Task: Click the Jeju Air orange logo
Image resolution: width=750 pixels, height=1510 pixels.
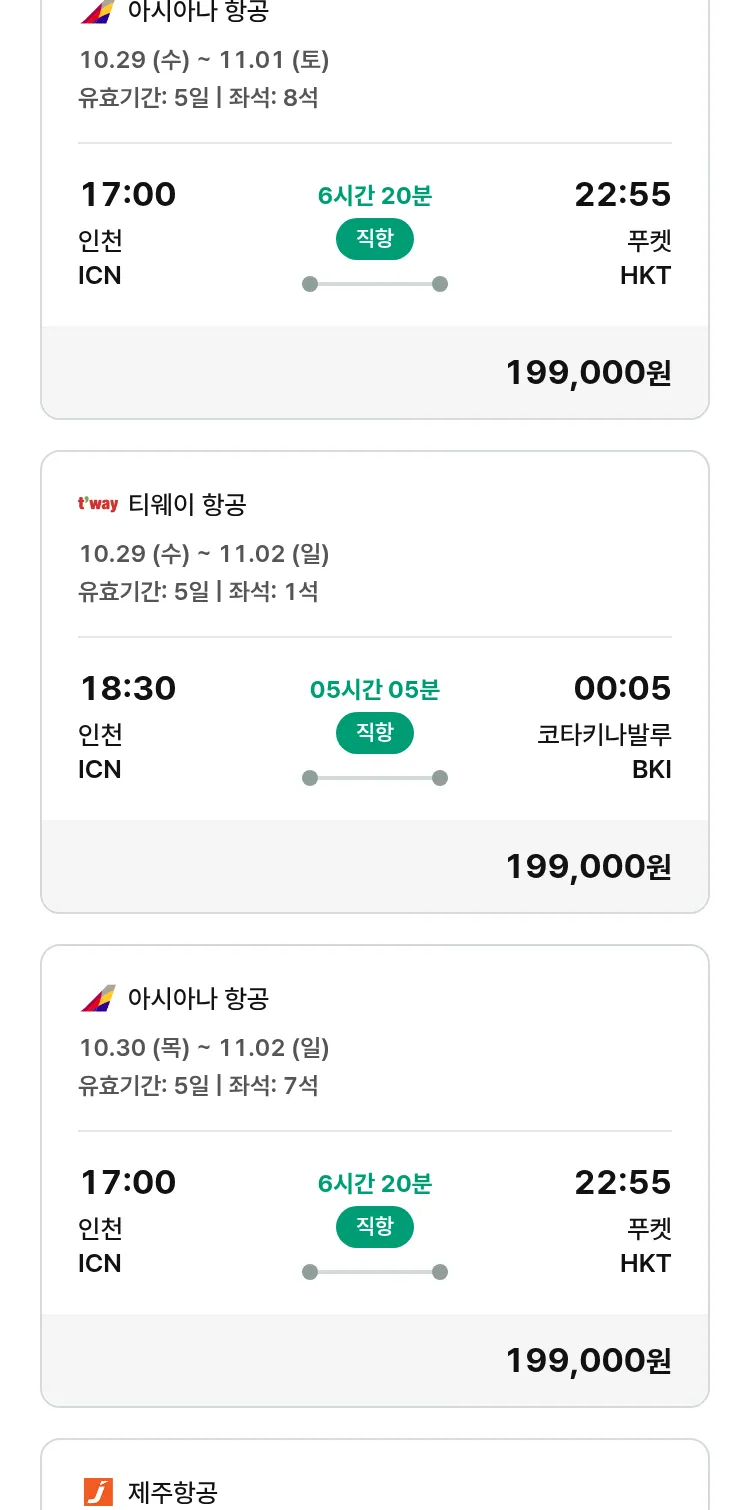Action: (x=98, y=1492)
